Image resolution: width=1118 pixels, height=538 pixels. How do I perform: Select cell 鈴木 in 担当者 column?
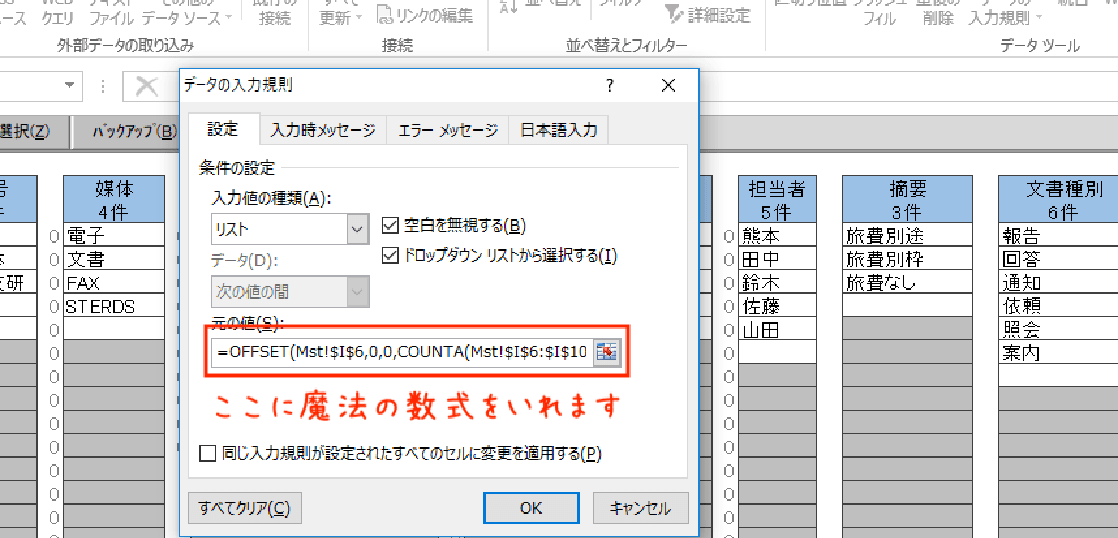776,282
